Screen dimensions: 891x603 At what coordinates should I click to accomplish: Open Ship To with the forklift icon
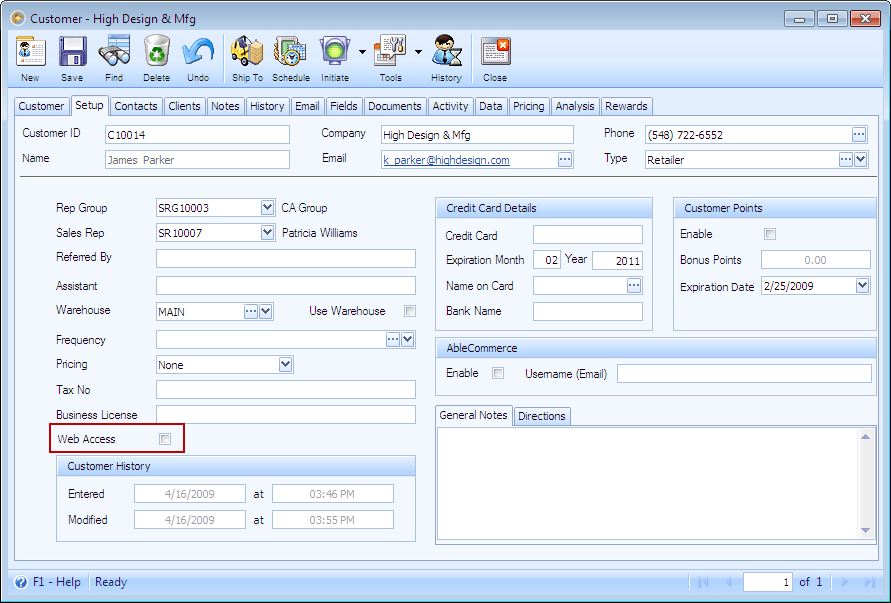click(247, 52)
